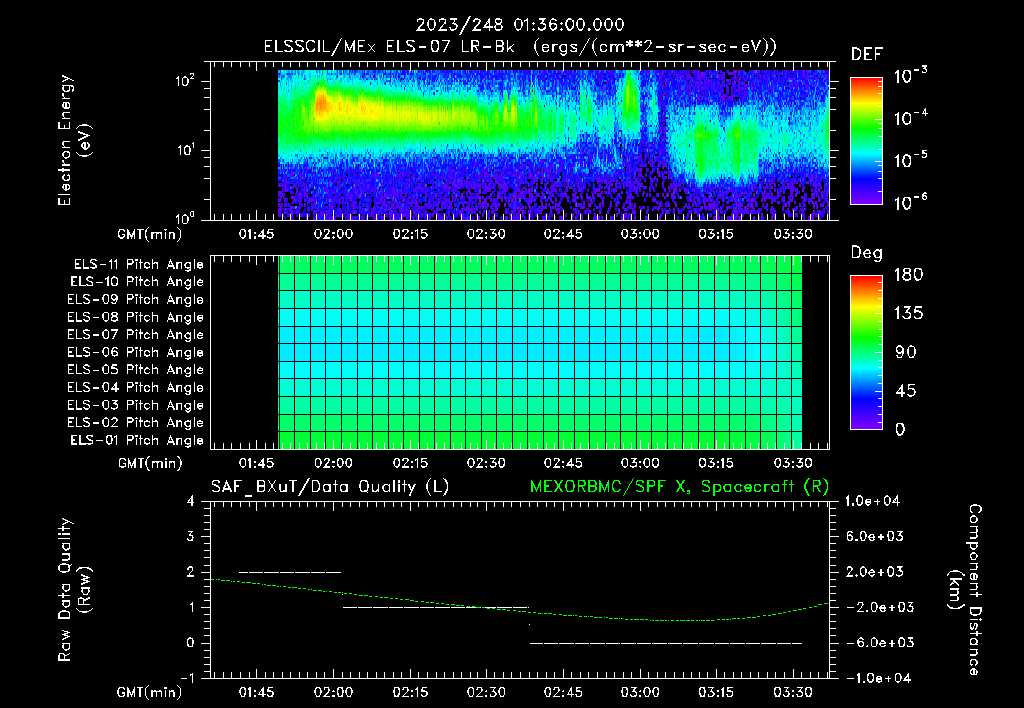Click GMT(min) label under the electron spectrogram

(x=150, y=234)
